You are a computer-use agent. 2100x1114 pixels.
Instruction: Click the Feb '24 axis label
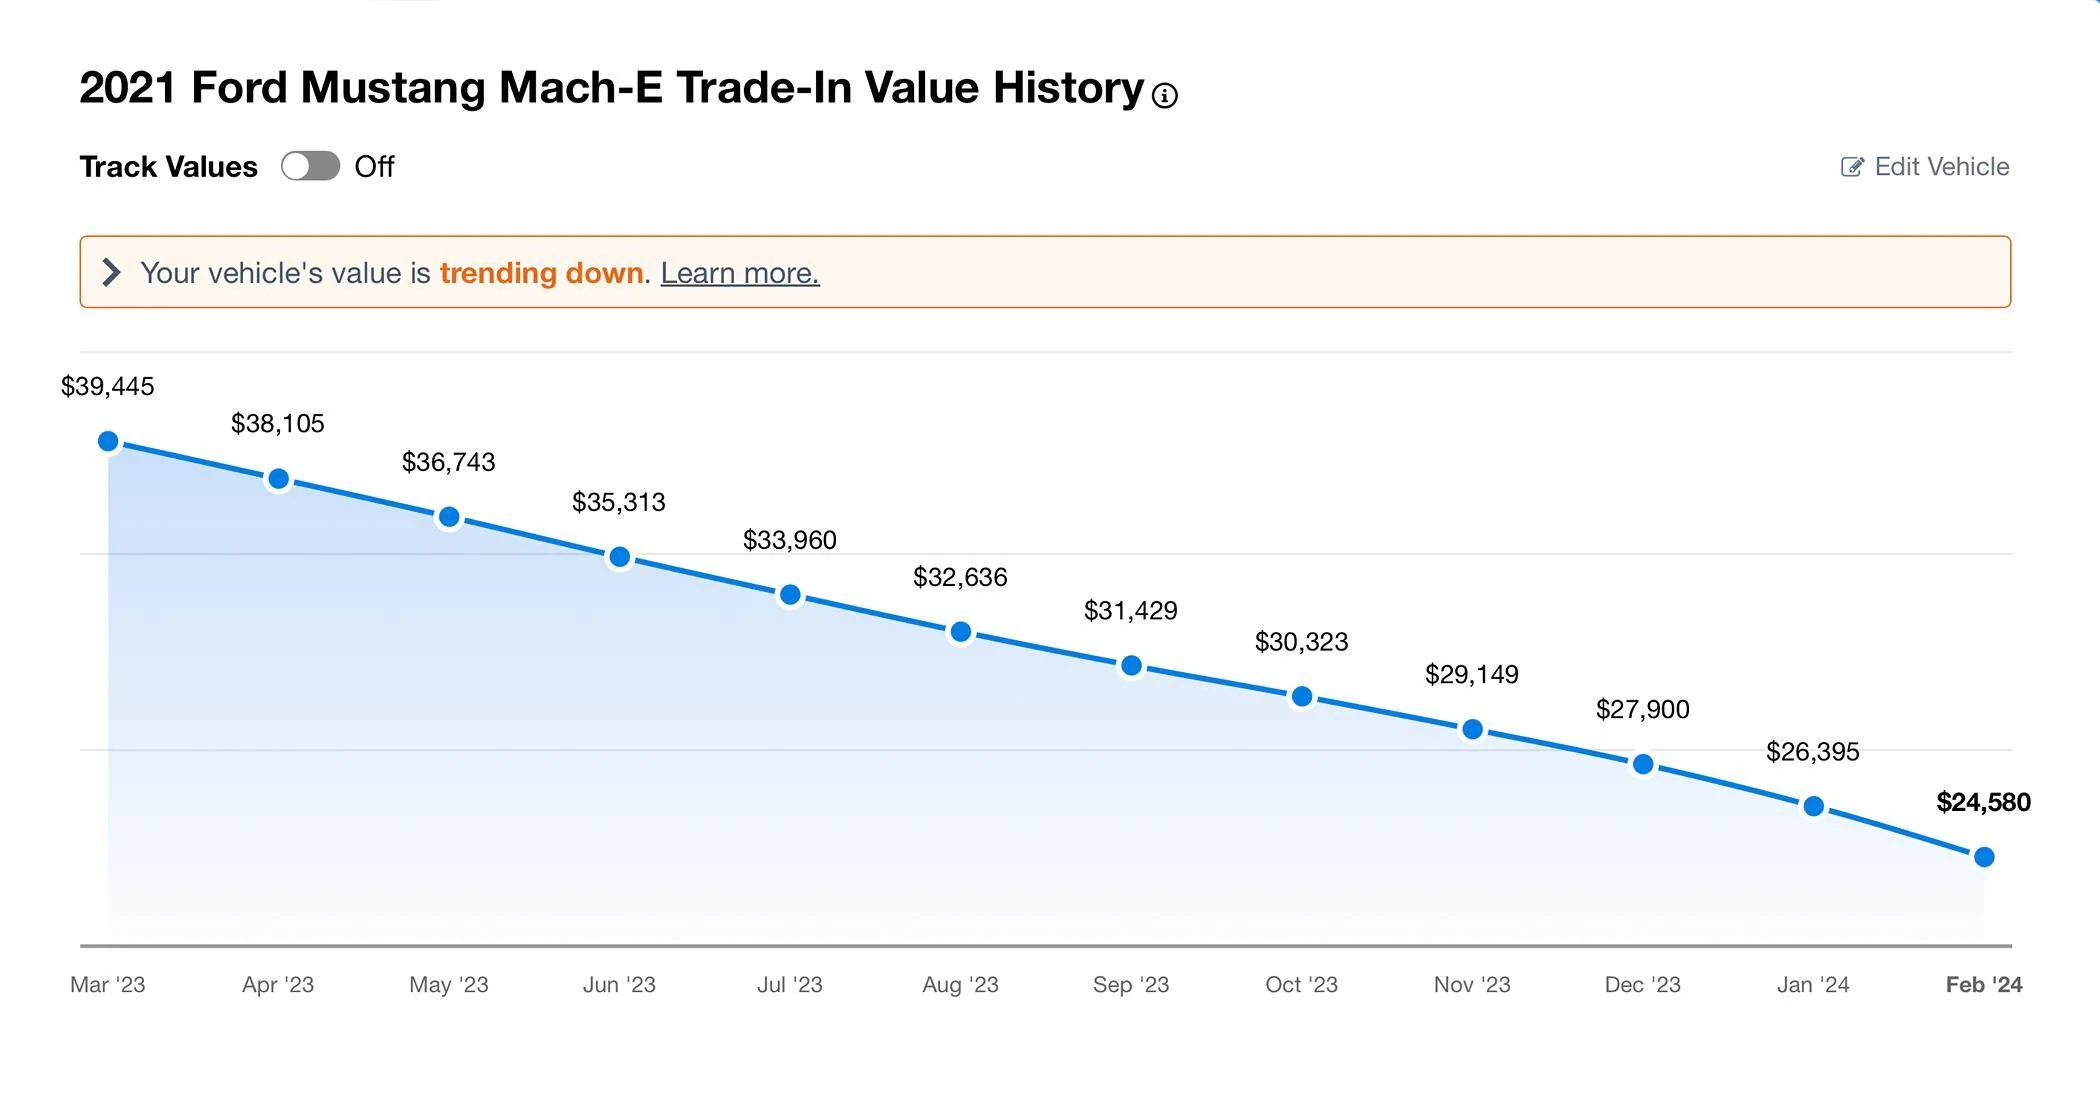point(1984,985)
